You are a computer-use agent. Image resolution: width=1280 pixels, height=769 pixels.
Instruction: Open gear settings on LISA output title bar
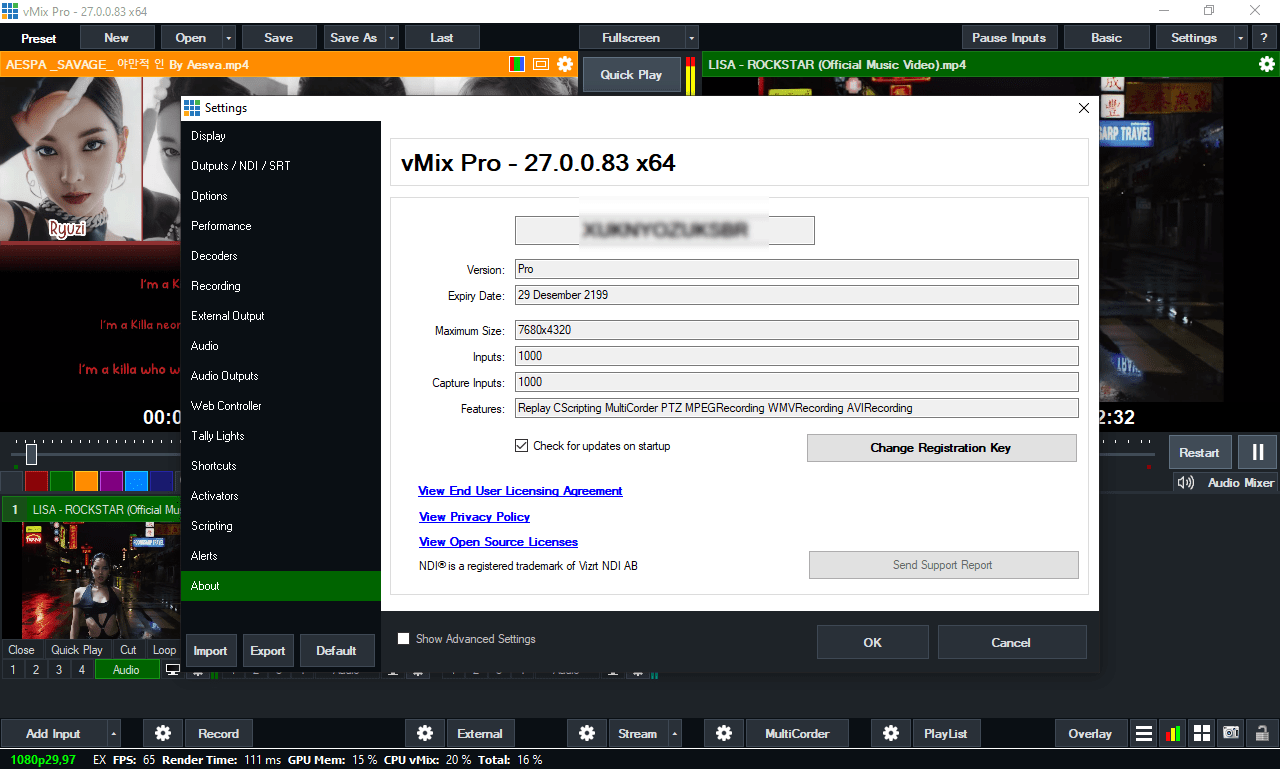tap(1266, 64)
